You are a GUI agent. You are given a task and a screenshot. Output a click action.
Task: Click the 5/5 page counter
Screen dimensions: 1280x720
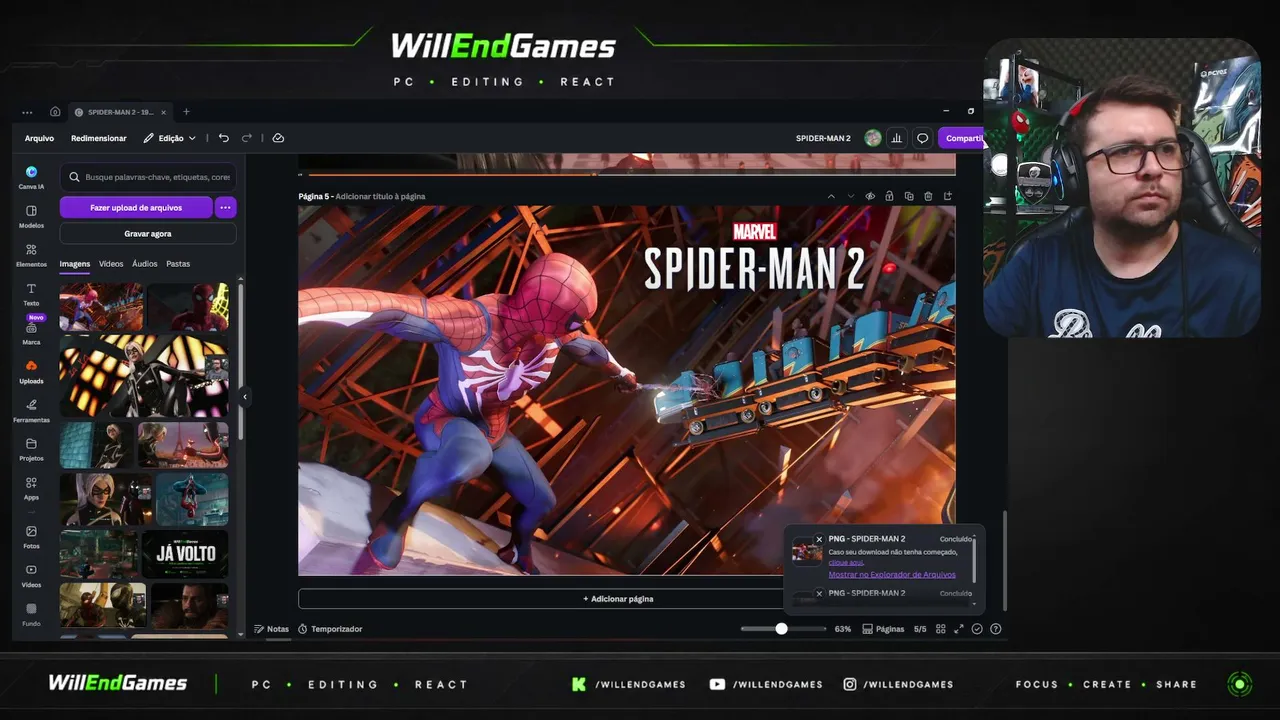pyautogui.click(x=920, y=629)
